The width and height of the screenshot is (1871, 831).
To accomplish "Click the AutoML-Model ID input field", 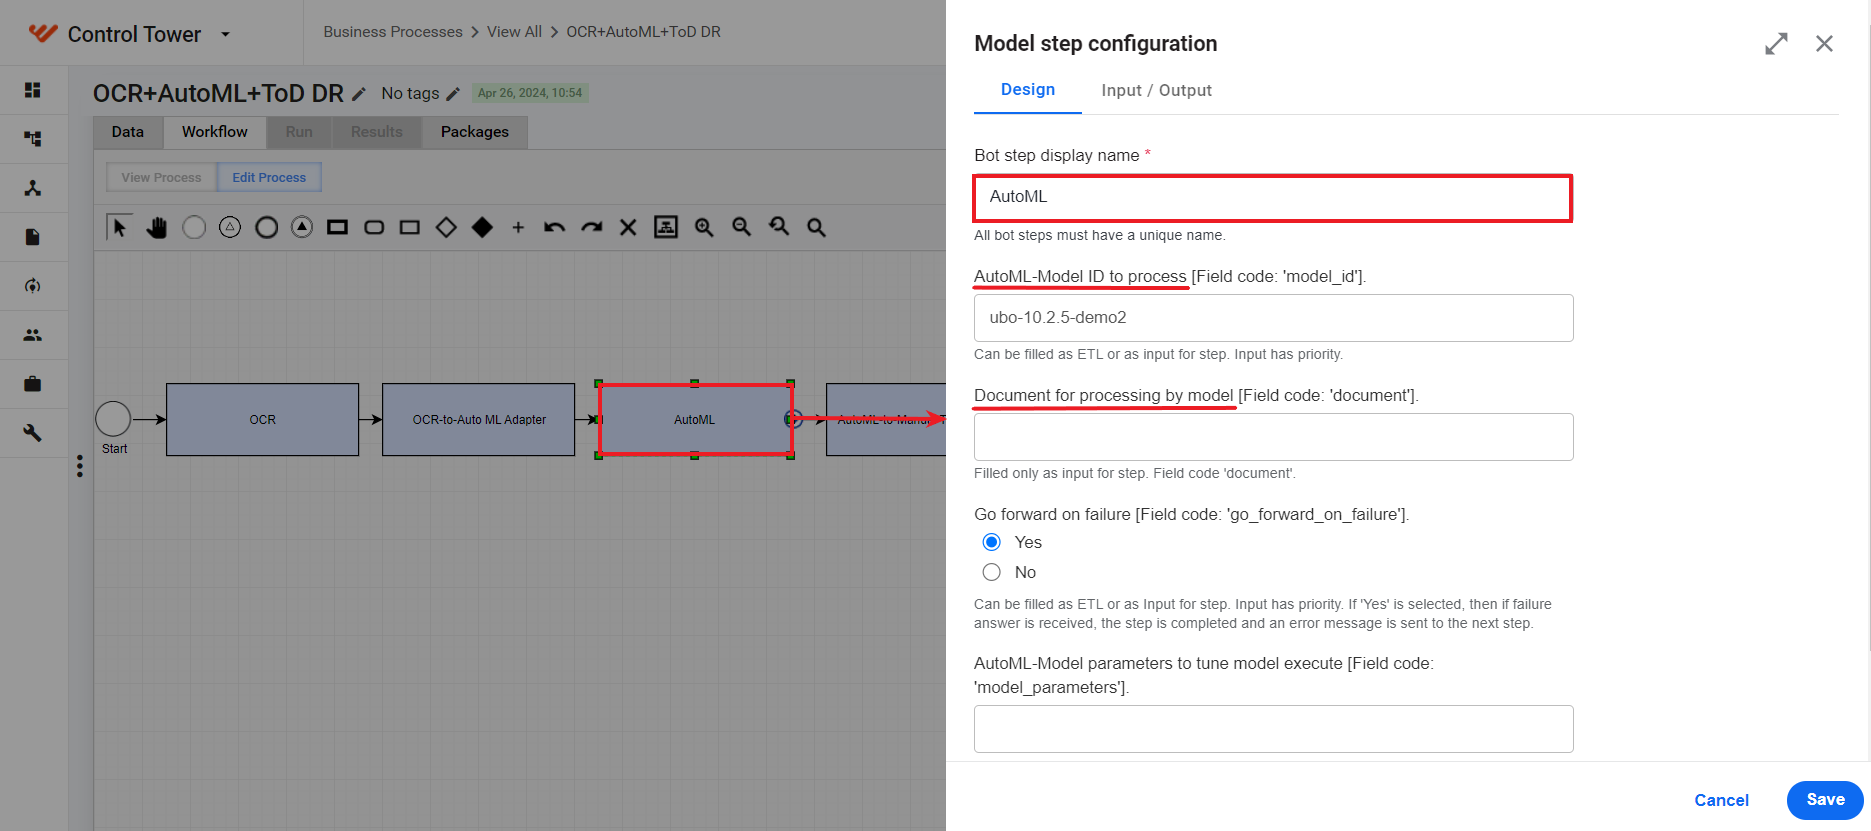I will 1273,318.
